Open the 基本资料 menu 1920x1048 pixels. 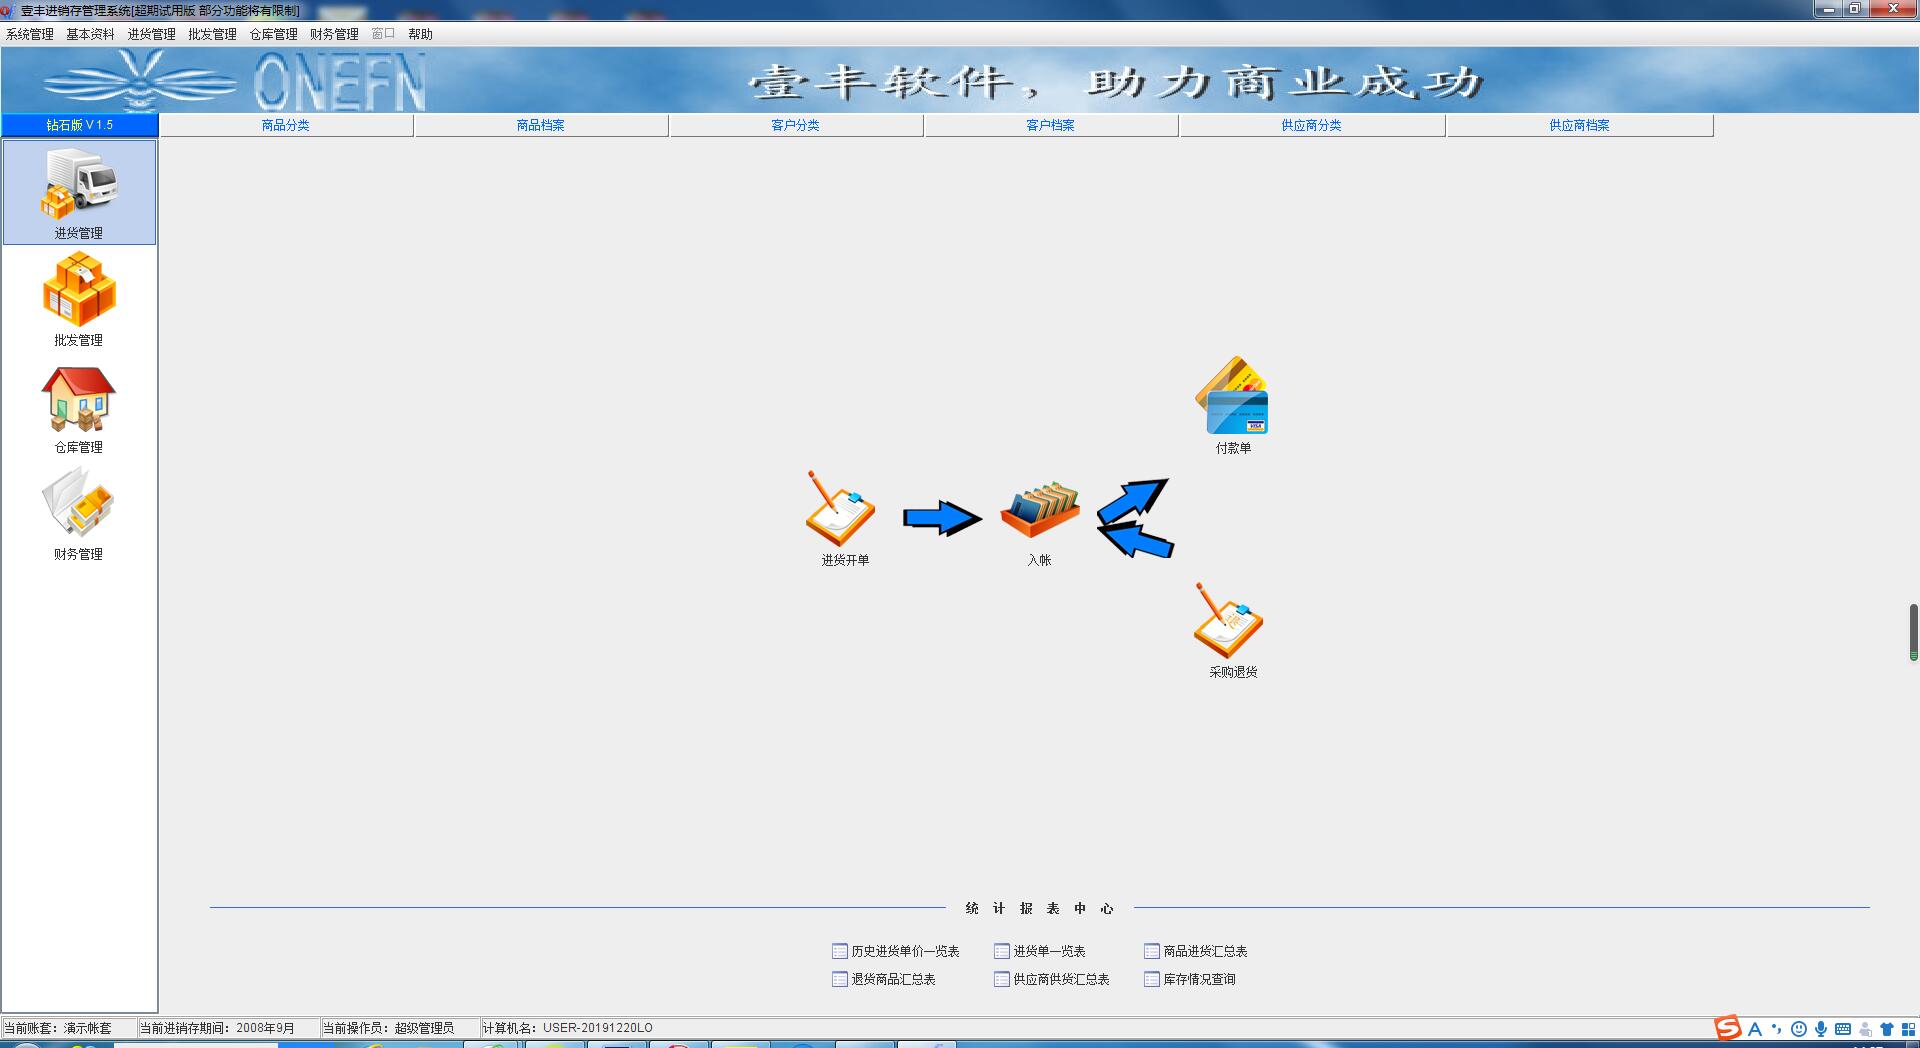91,34
